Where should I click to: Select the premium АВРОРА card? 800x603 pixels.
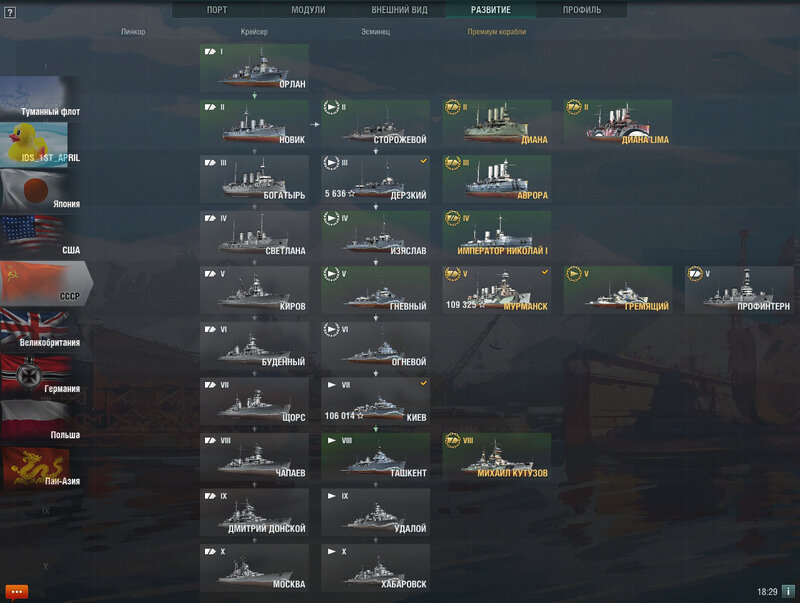coord(497,179)
